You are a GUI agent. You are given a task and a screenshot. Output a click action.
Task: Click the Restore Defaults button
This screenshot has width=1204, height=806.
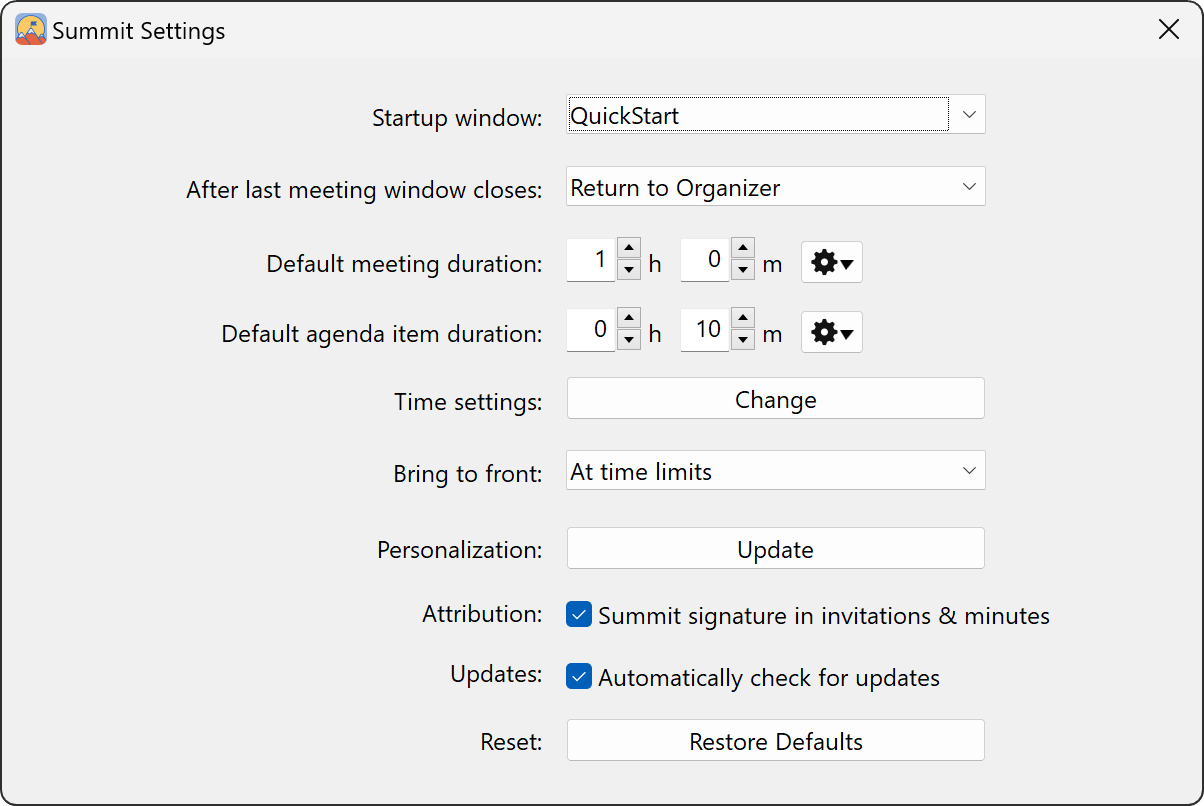click(x=775, y=741)
